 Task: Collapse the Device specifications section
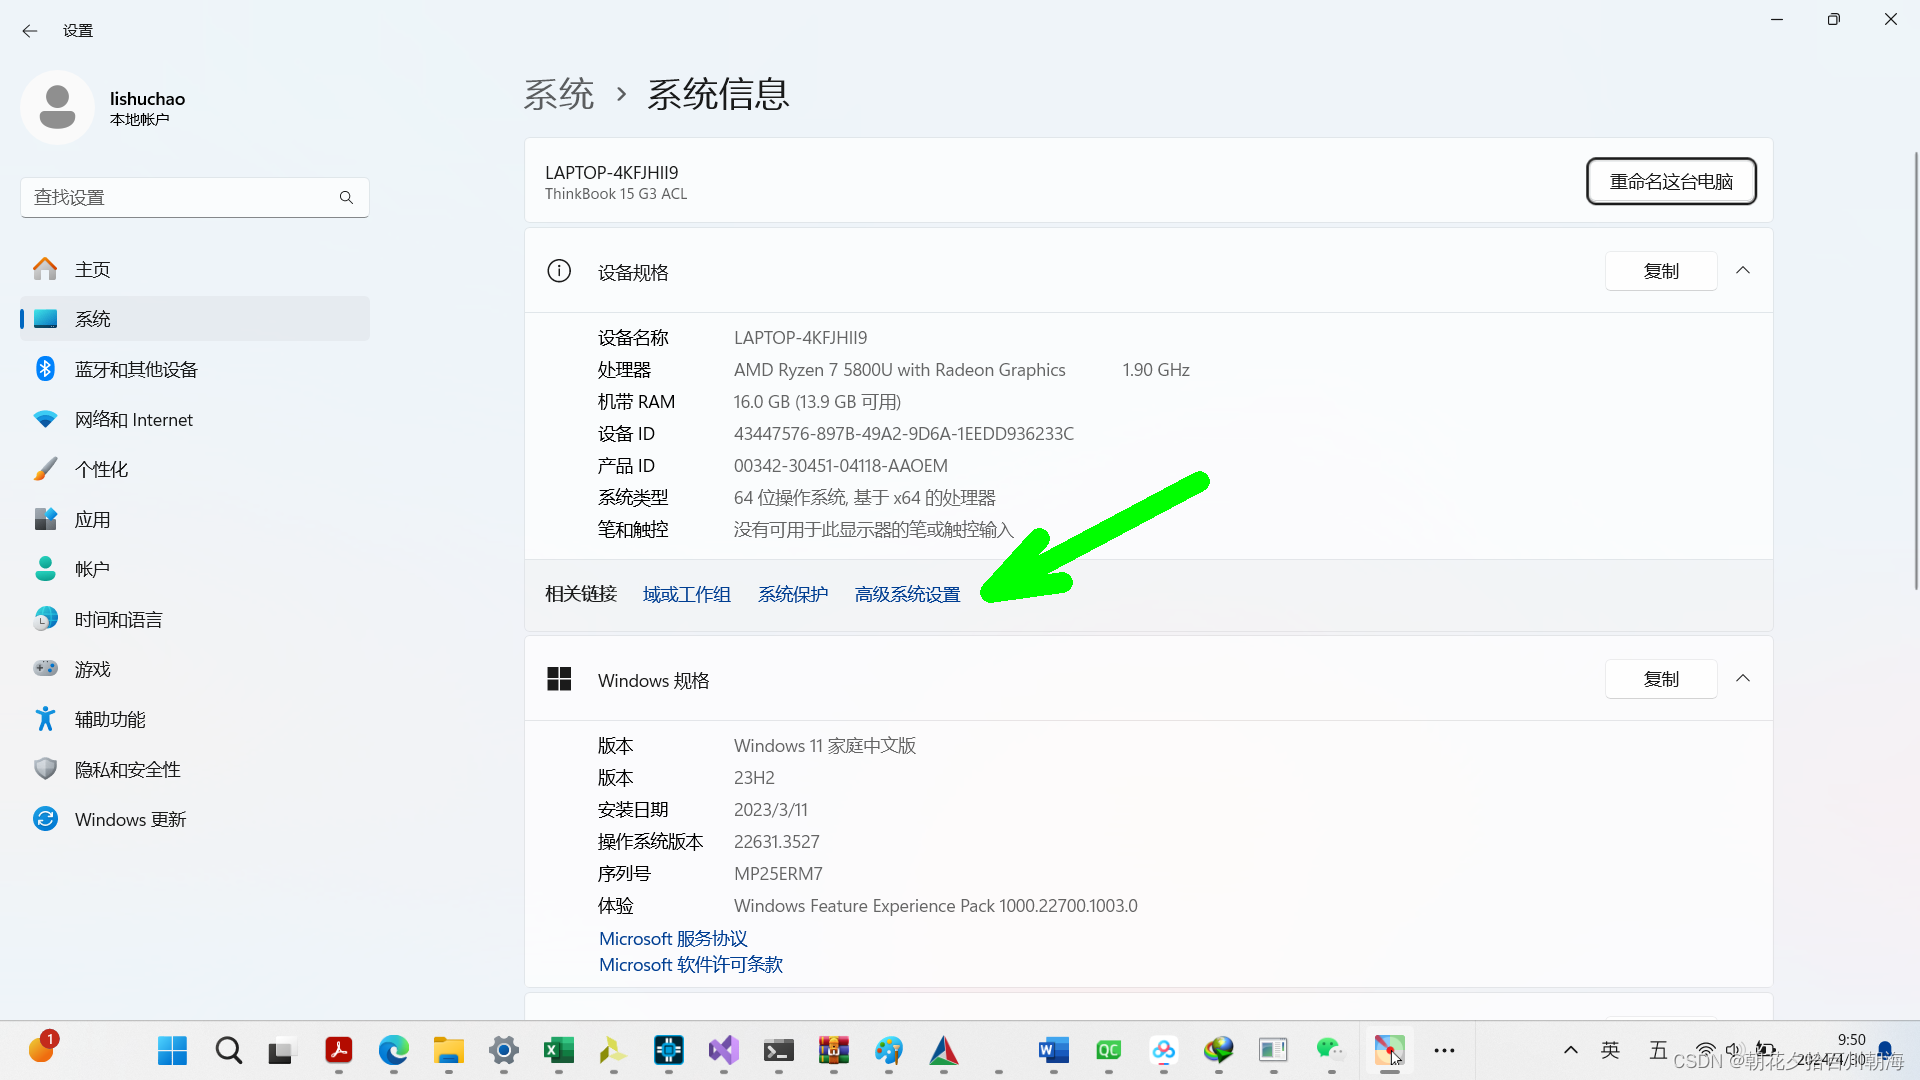[x=1743, y=271]
